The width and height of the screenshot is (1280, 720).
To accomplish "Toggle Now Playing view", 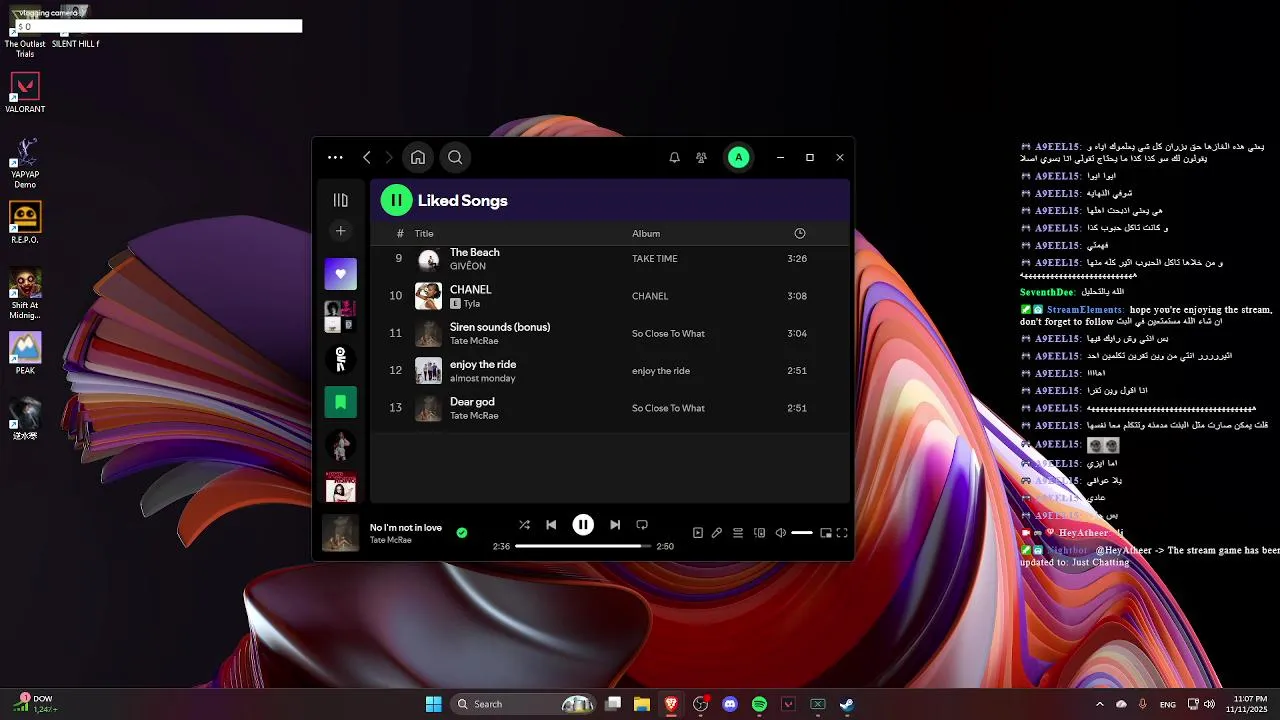I will coord(698,533).
